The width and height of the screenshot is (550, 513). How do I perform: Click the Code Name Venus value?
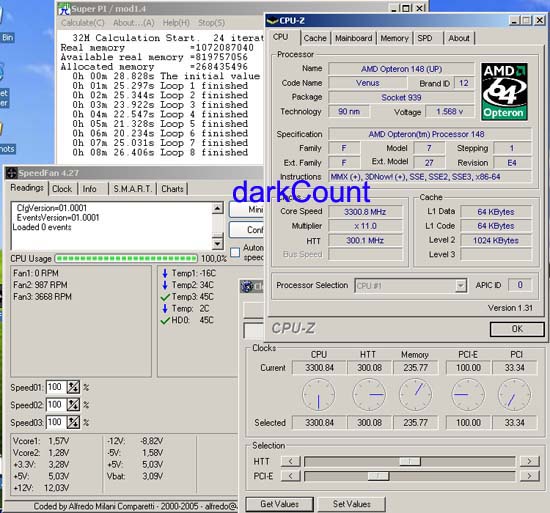(x=368, y=83)
